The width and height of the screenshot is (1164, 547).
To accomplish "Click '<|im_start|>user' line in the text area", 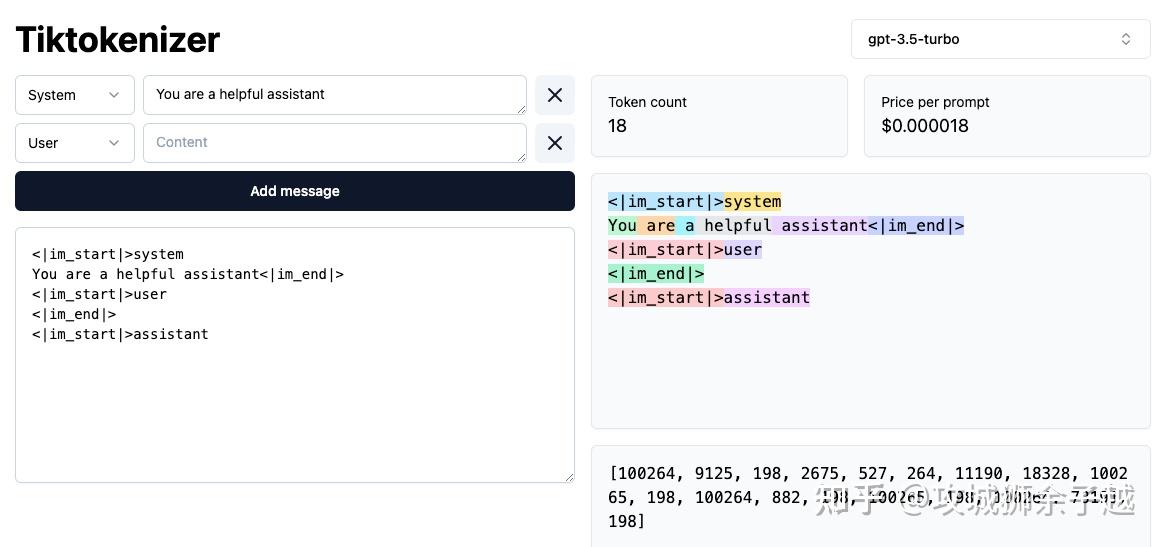I will (x=99, y=294).
